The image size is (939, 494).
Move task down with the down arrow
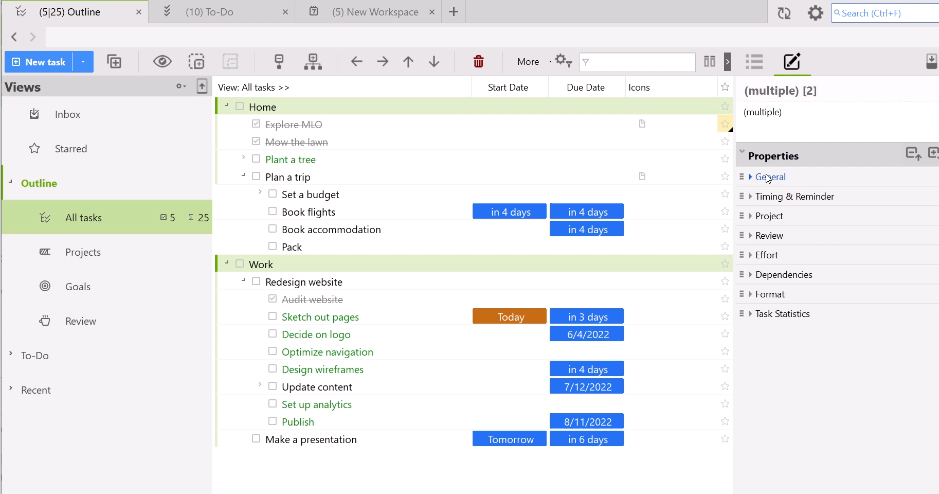[434, 61]
